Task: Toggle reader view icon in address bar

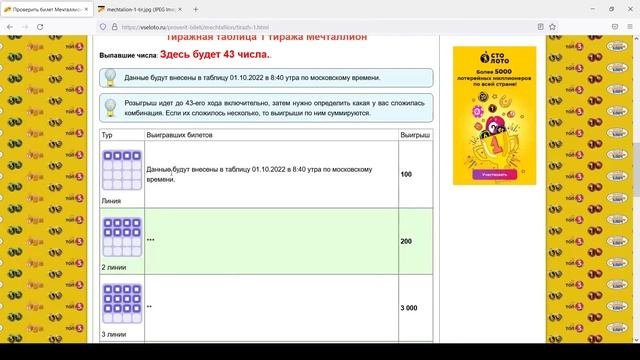Action: (540, 27)
